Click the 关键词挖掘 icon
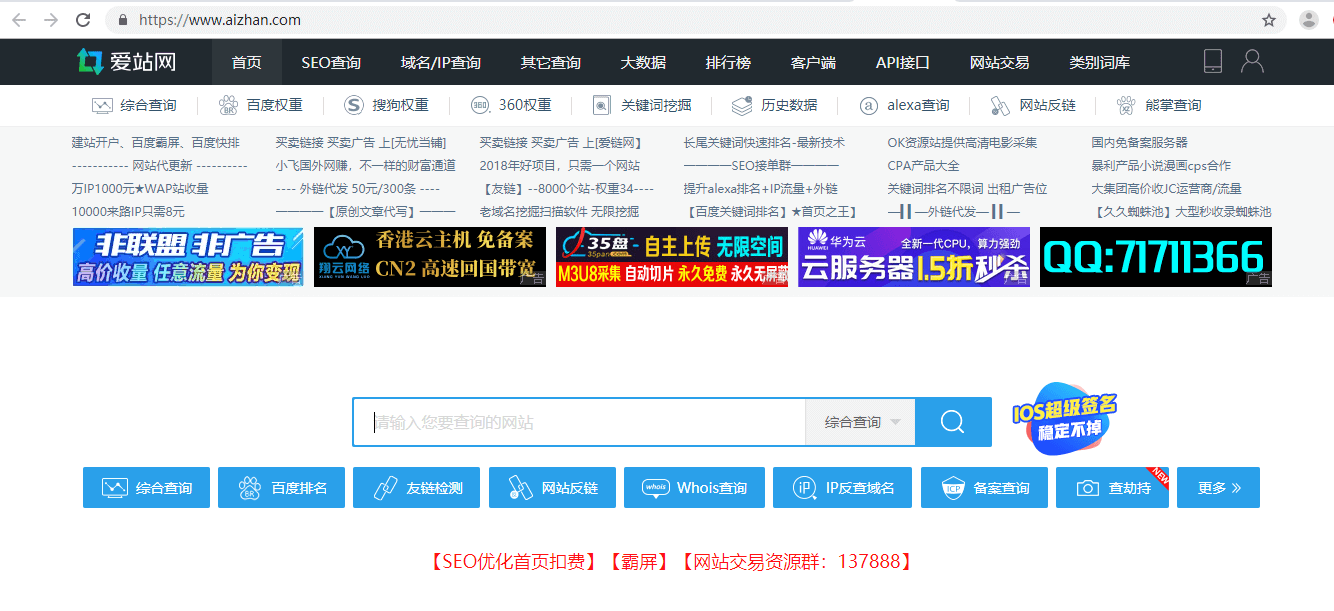The image size is (1334, 611). click(601, 105)
